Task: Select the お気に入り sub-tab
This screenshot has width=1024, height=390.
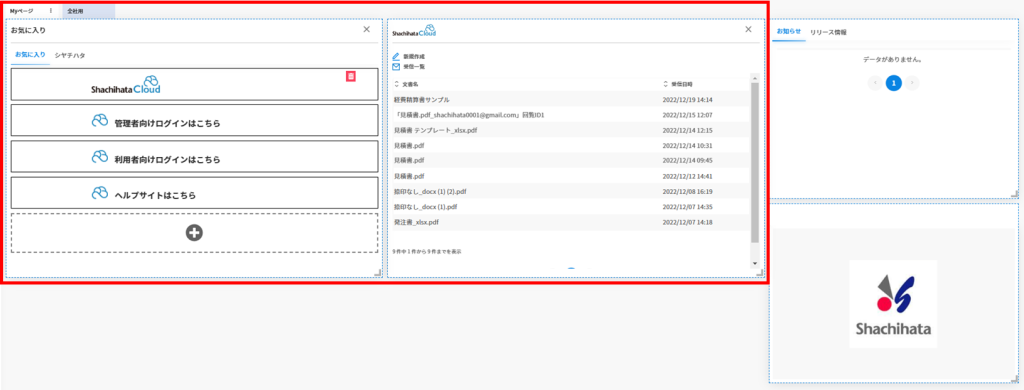Action: pos(30,56)
